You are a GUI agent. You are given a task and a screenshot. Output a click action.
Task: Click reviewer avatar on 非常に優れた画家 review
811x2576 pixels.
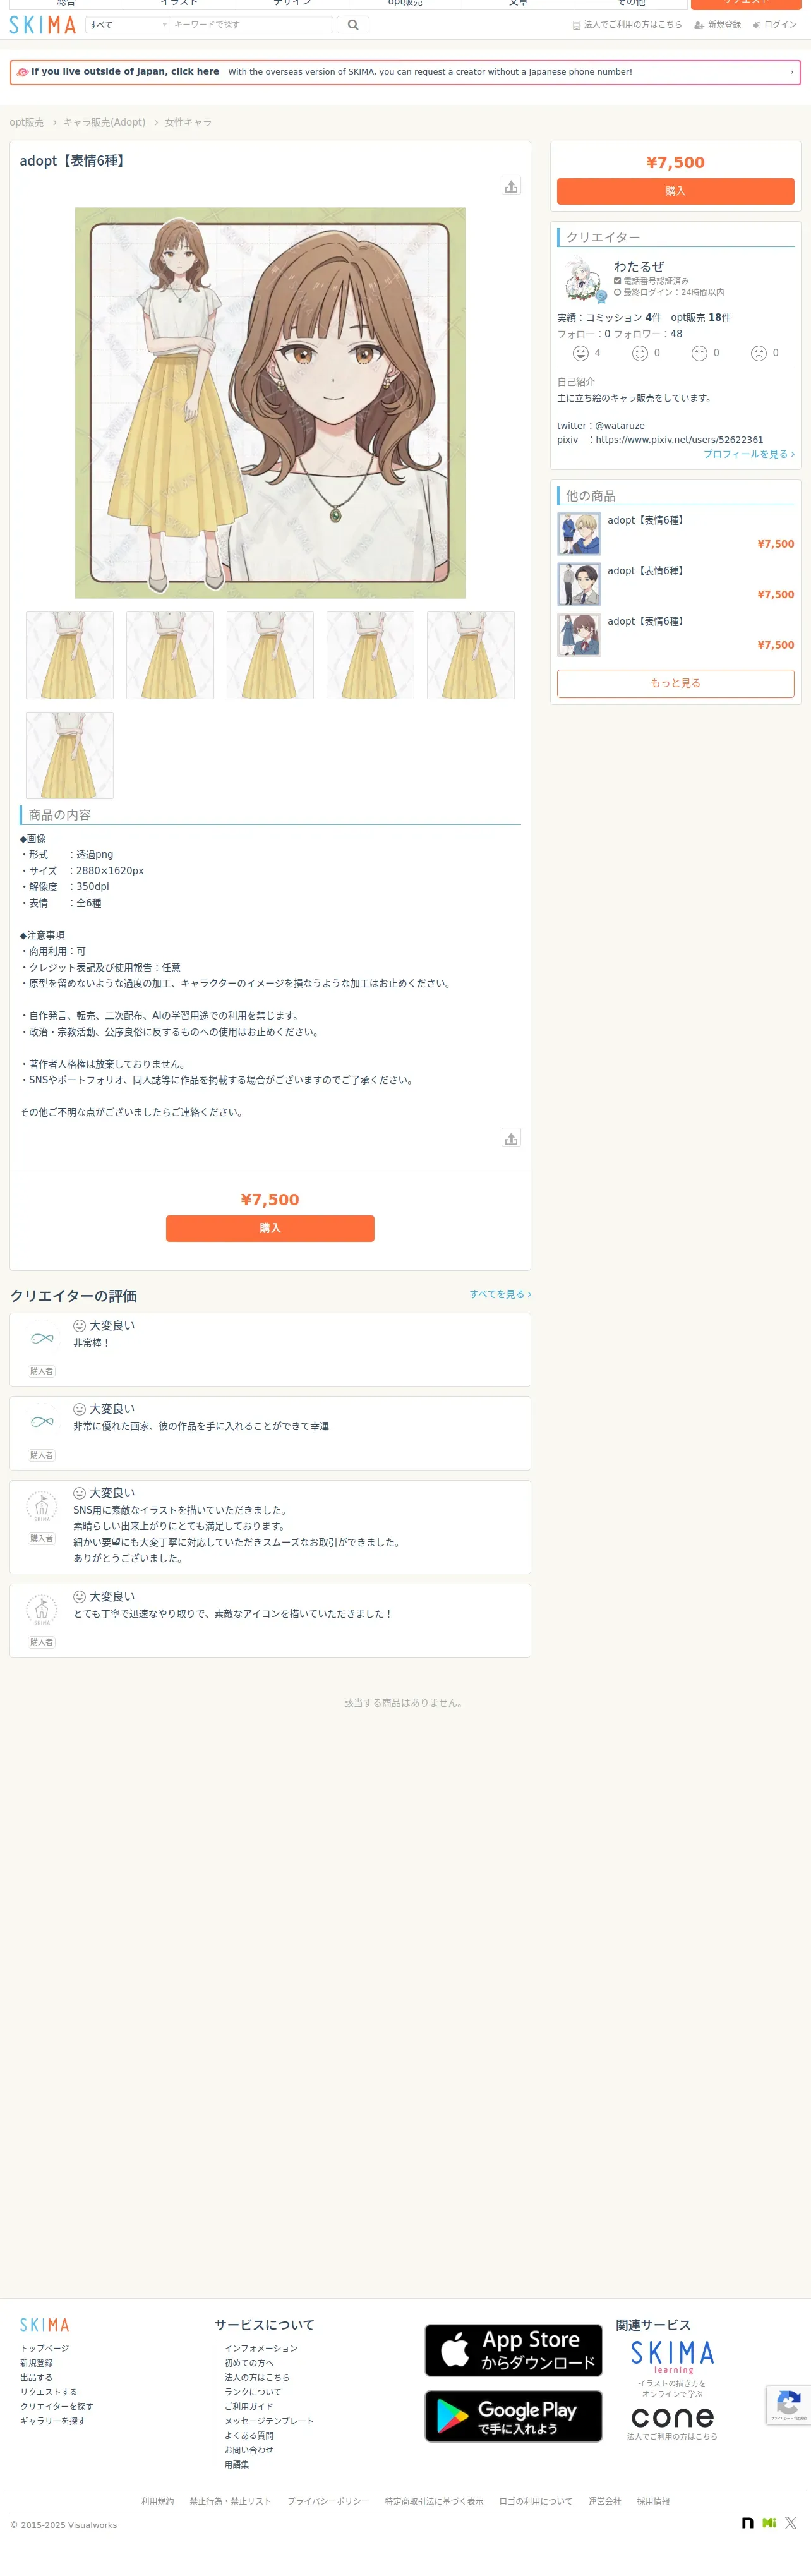point(42,1422)
